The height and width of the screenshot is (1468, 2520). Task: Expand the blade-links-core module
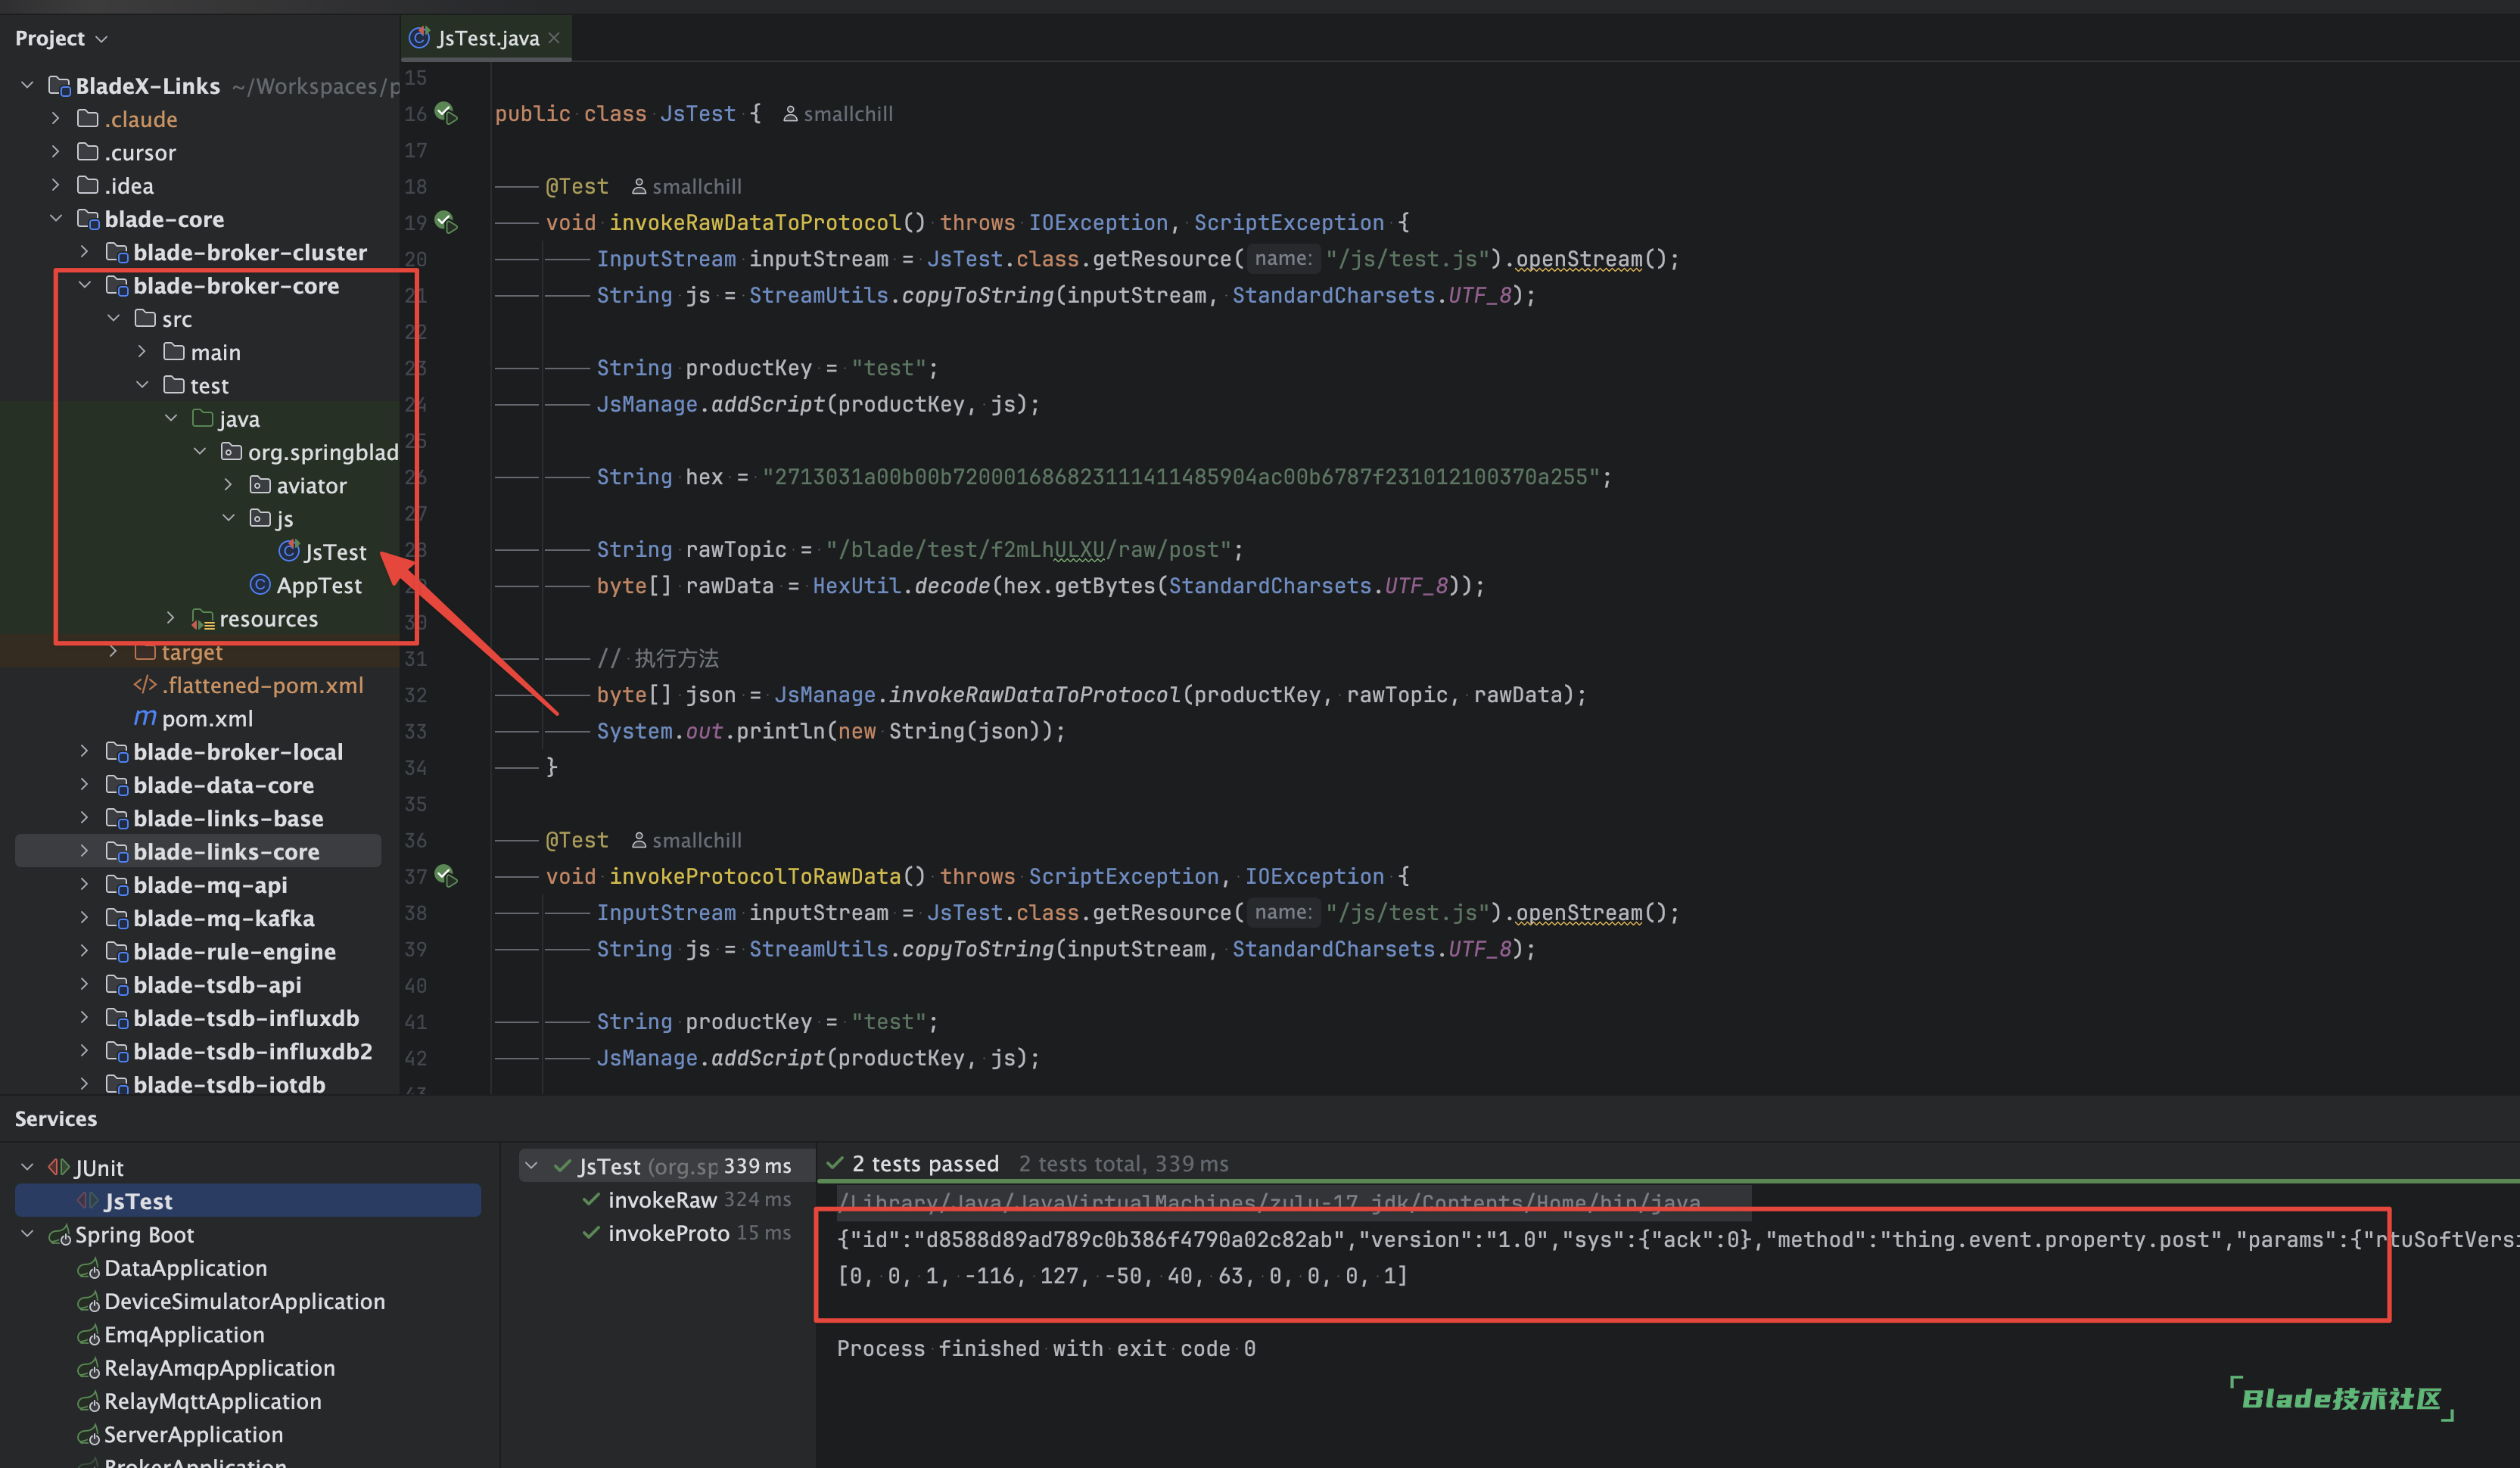coord(85,852)
